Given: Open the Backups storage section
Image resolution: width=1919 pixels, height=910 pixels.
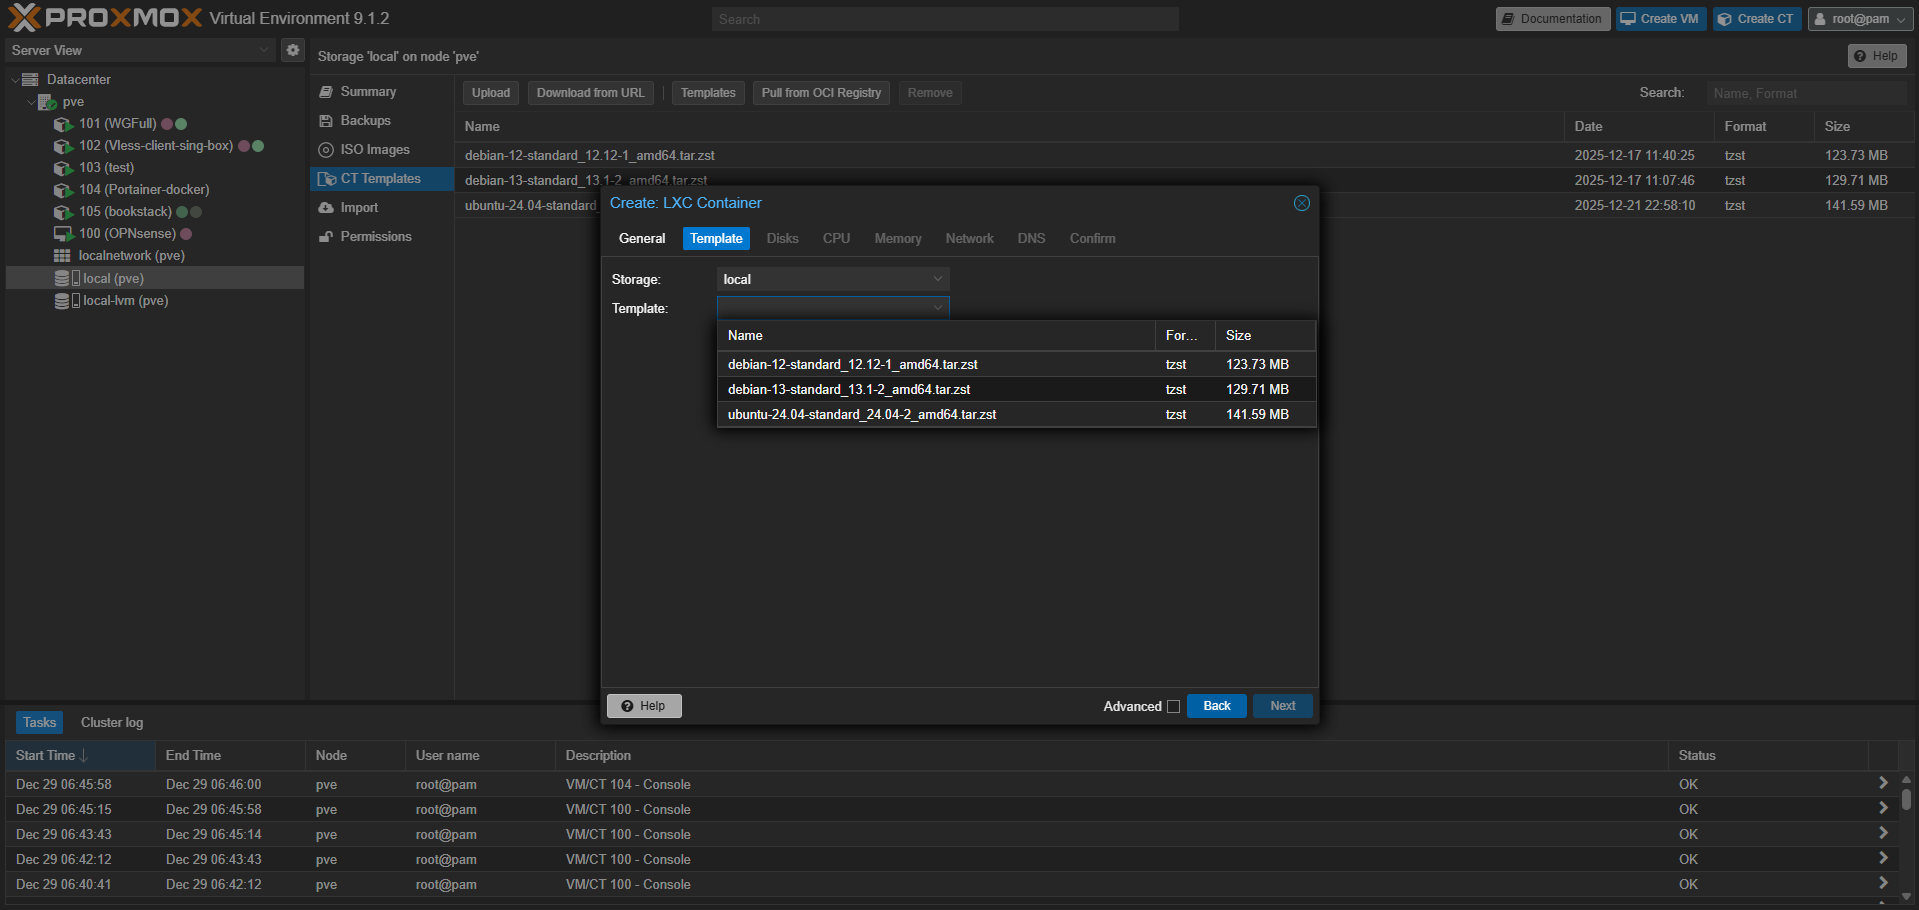Looking at the screenshot, I should (365, 121).
